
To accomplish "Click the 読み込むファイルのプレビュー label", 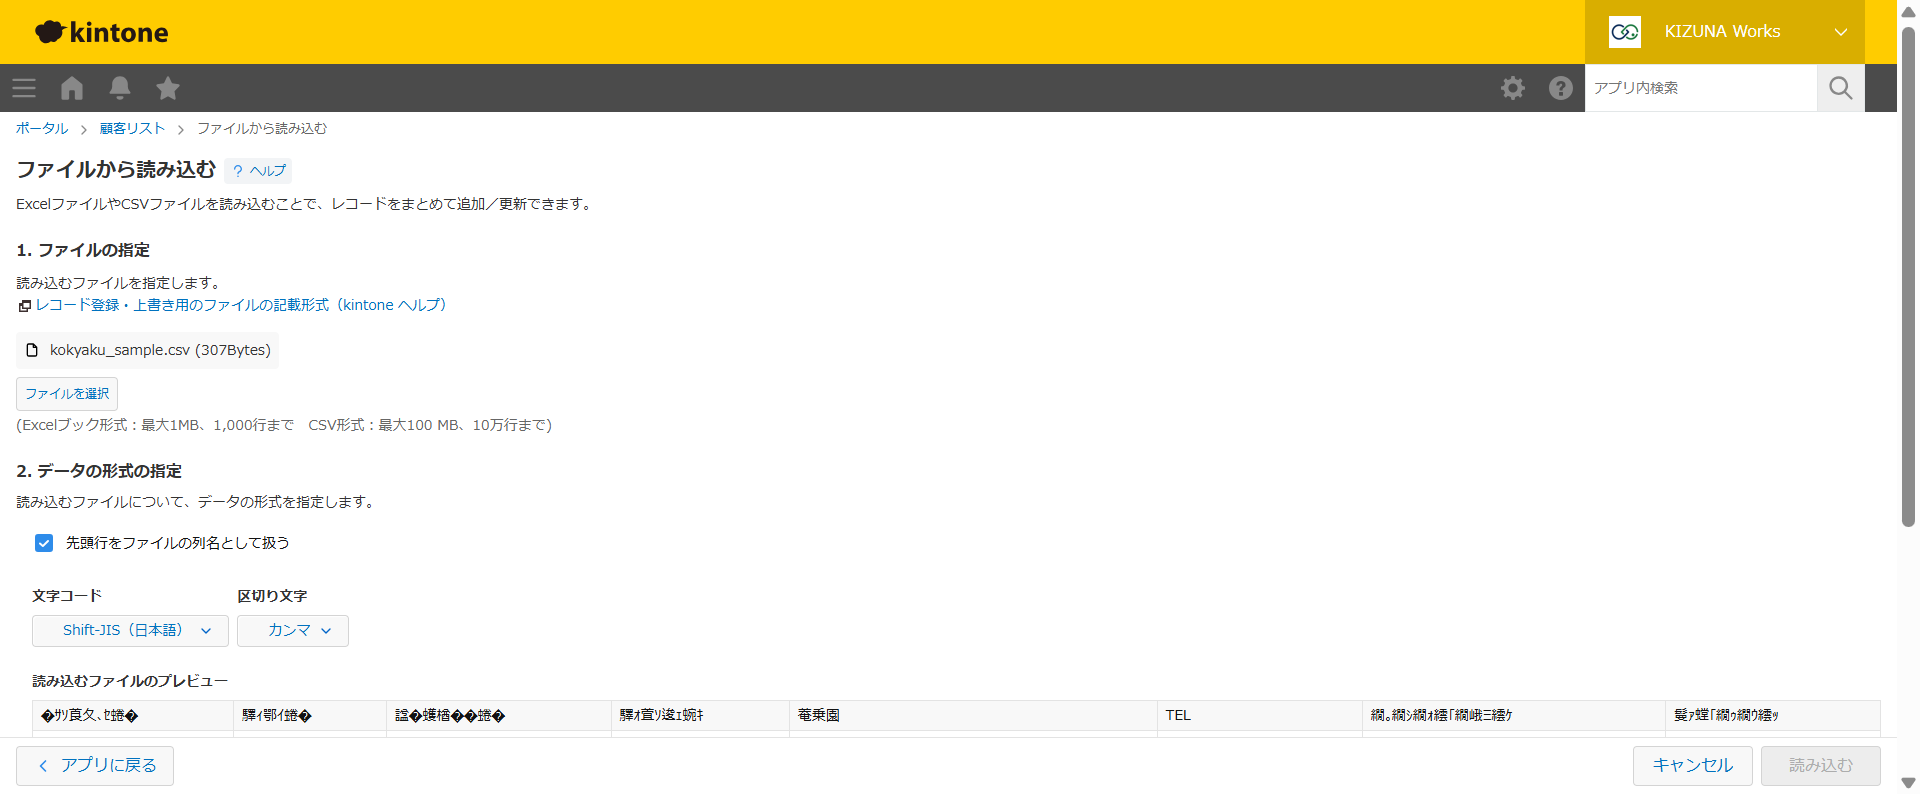I will tap(130, 681).
